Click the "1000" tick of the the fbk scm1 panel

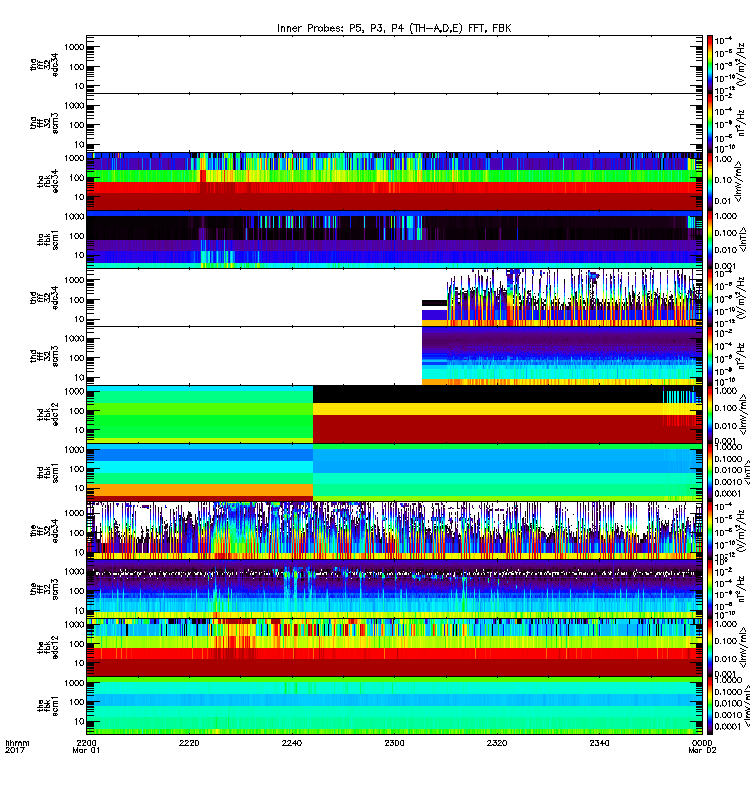tap(74, 683)
